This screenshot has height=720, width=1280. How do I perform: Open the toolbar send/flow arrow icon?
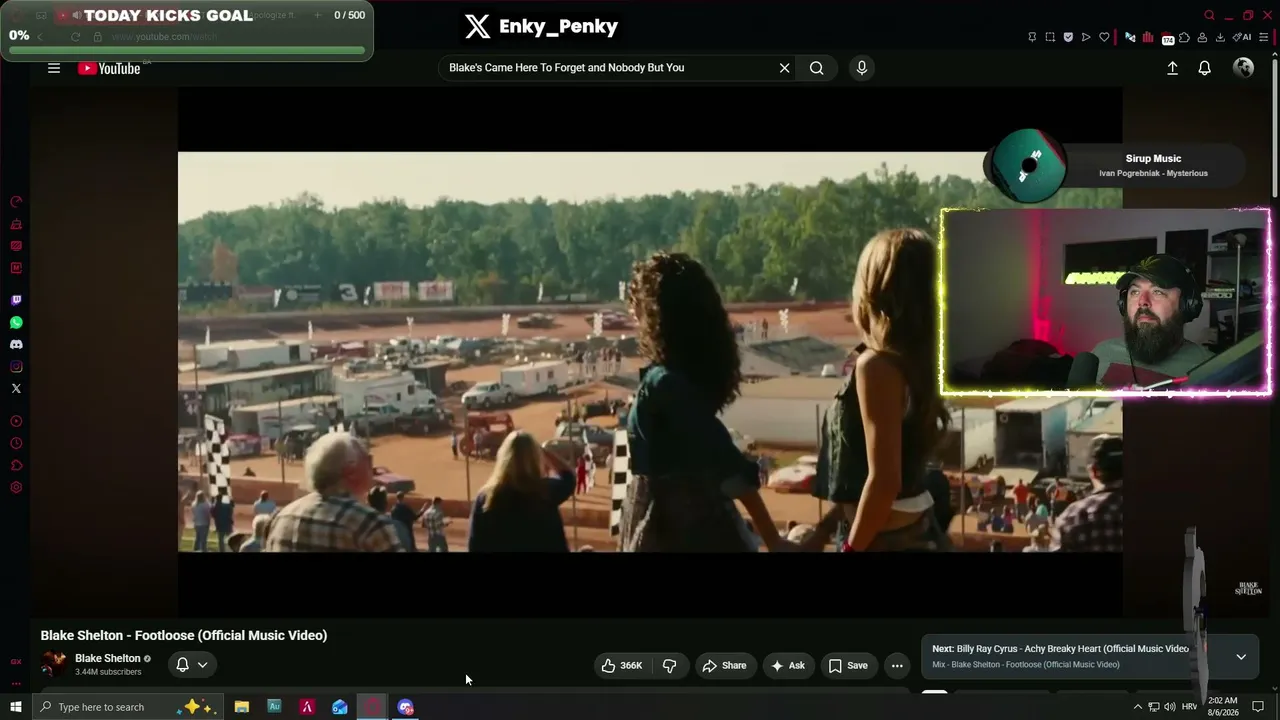click(1086, 37)
